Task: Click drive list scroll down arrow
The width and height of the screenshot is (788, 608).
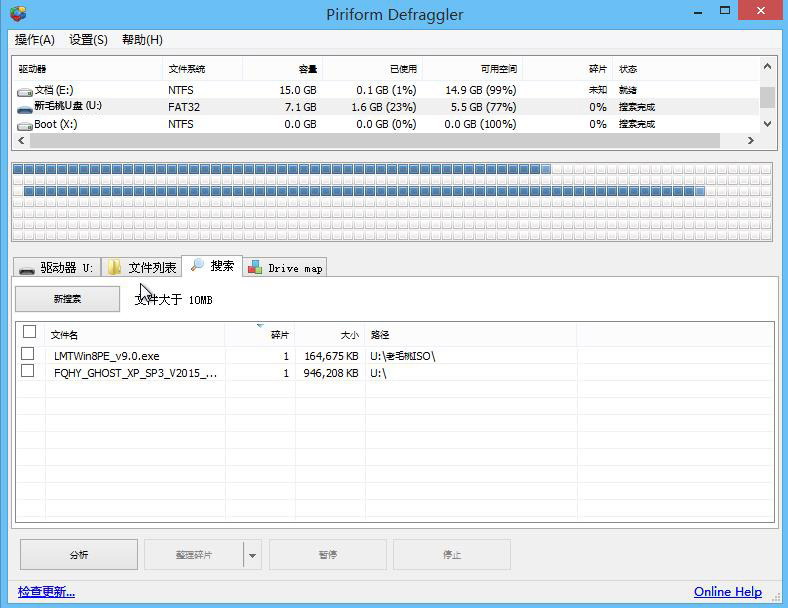Action: (x=767, y=124)
